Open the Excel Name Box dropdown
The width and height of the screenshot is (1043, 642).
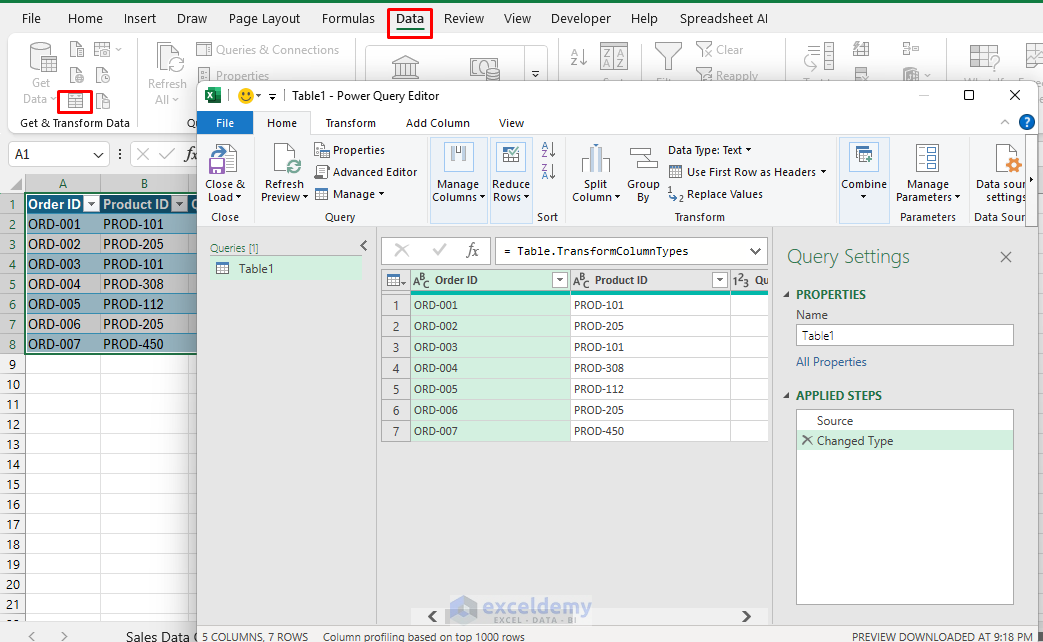tap(98, 155)
